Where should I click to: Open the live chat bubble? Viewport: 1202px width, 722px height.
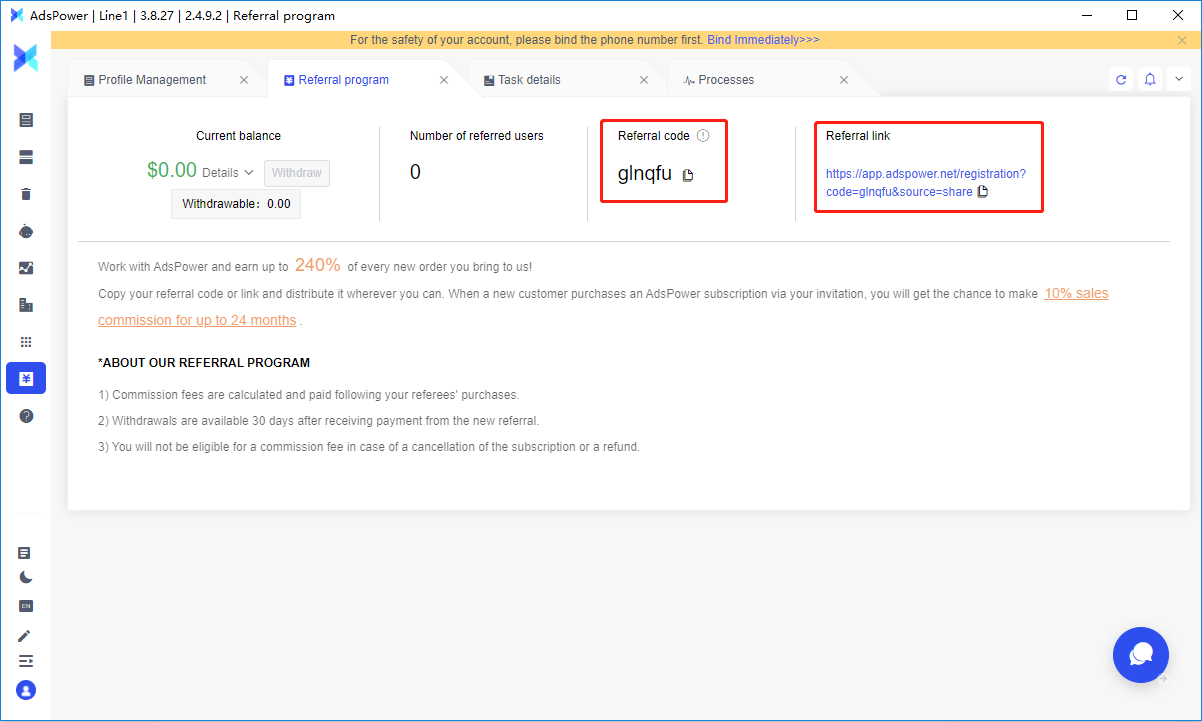point(1141,655)
